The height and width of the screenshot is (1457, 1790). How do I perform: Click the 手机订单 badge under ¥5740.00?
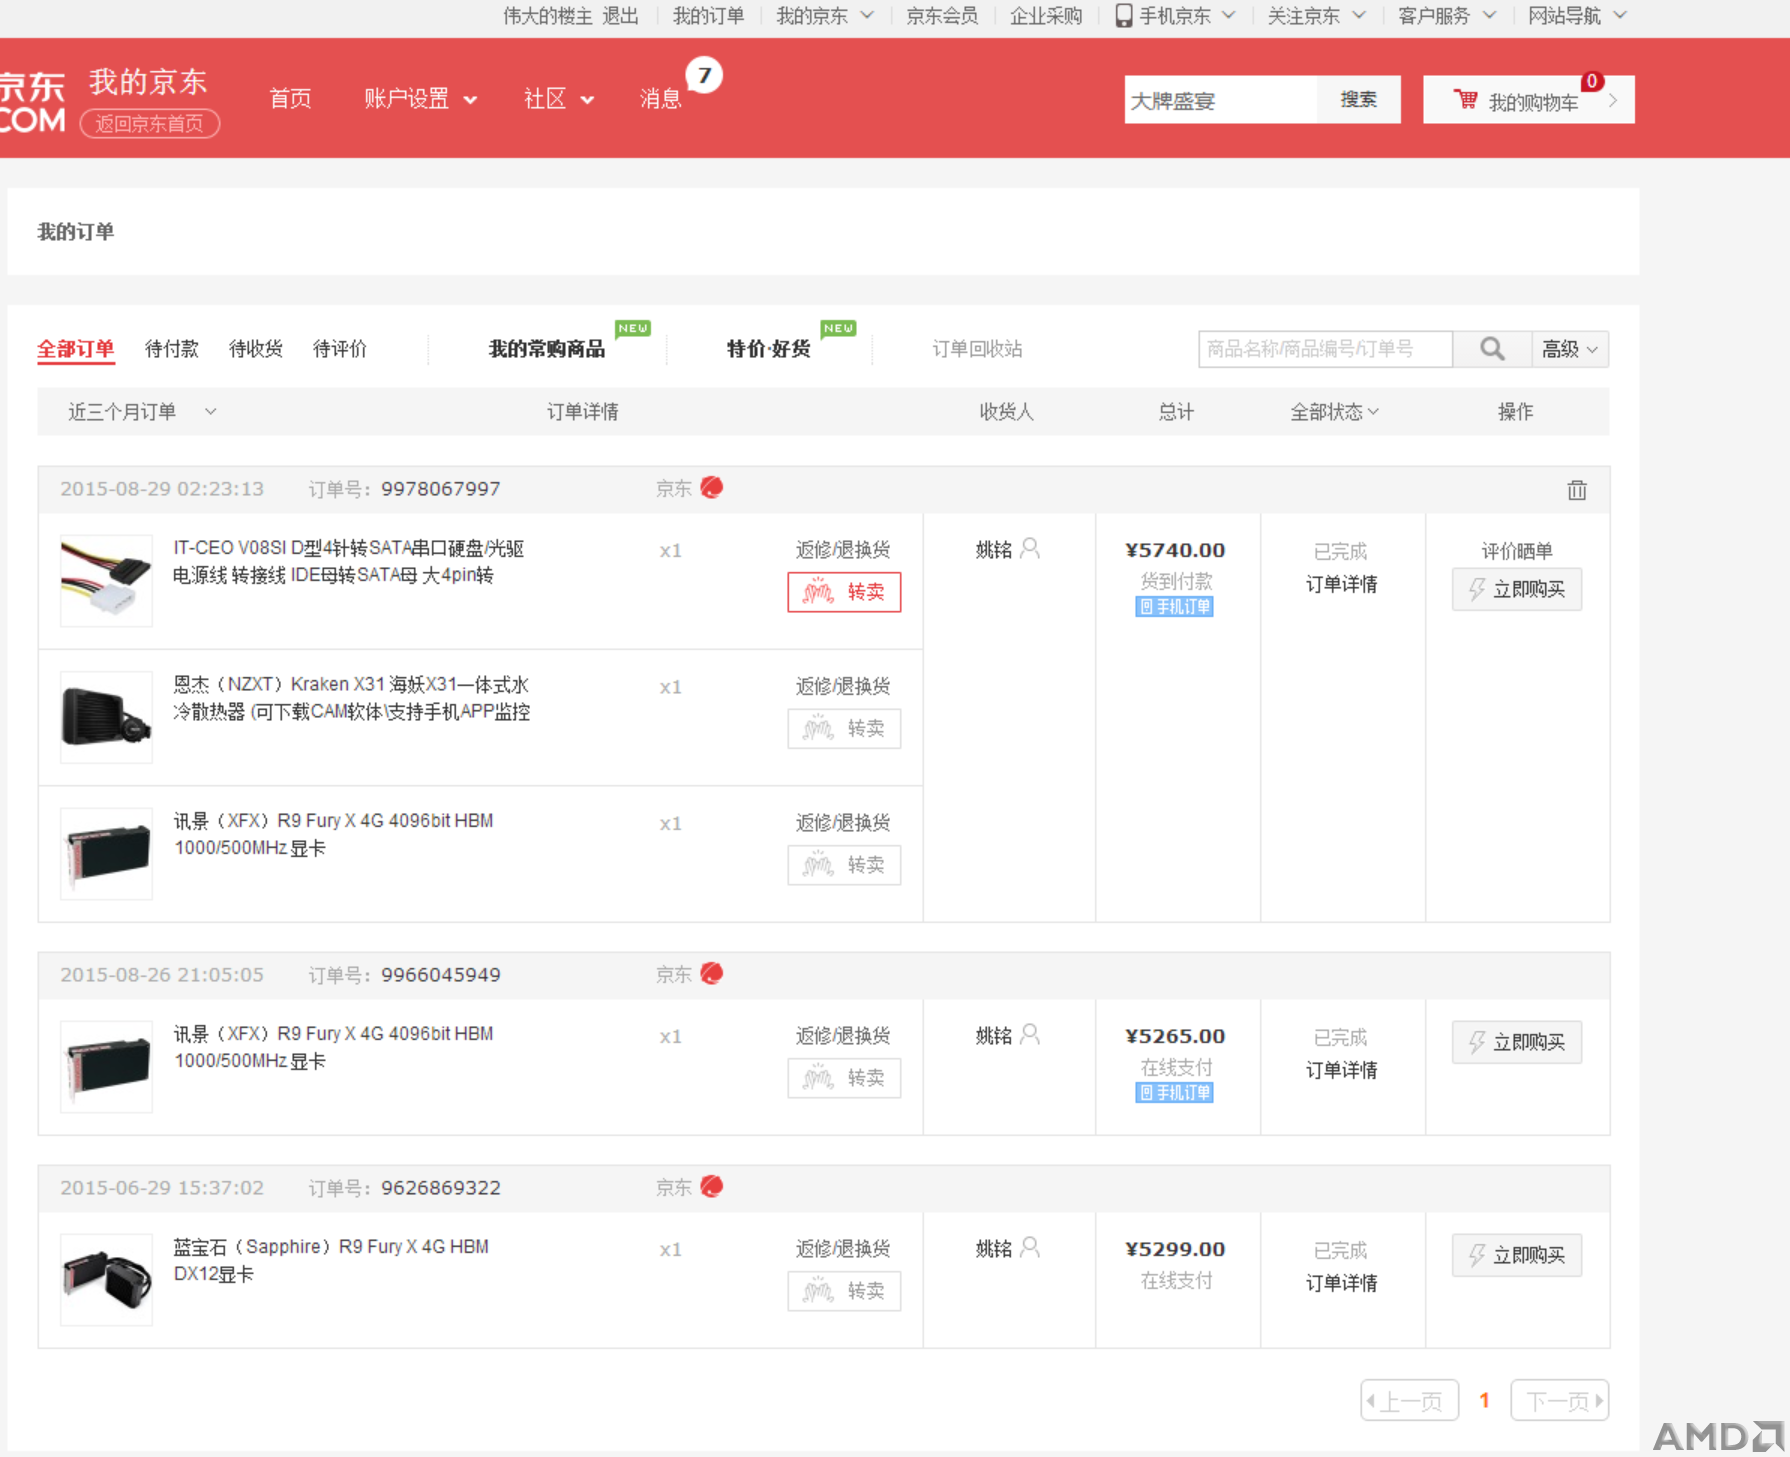pos(1175,606)
